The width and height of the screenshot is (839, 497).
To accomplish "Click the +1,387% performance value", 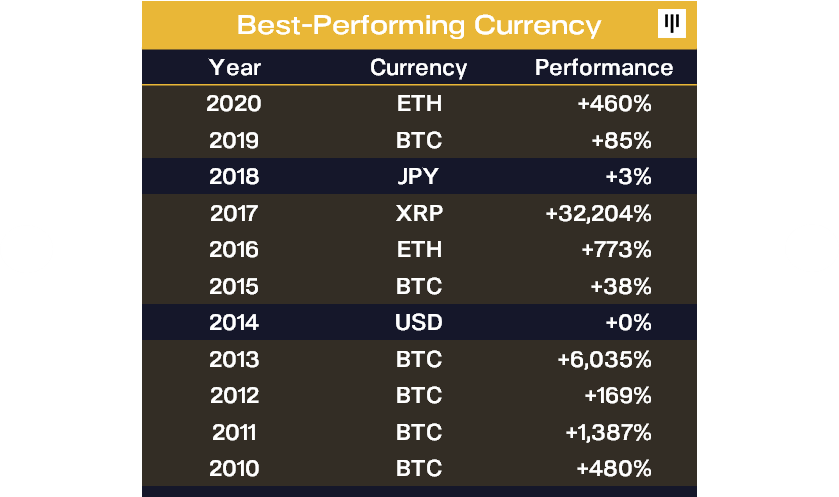I will coord(608,432).
